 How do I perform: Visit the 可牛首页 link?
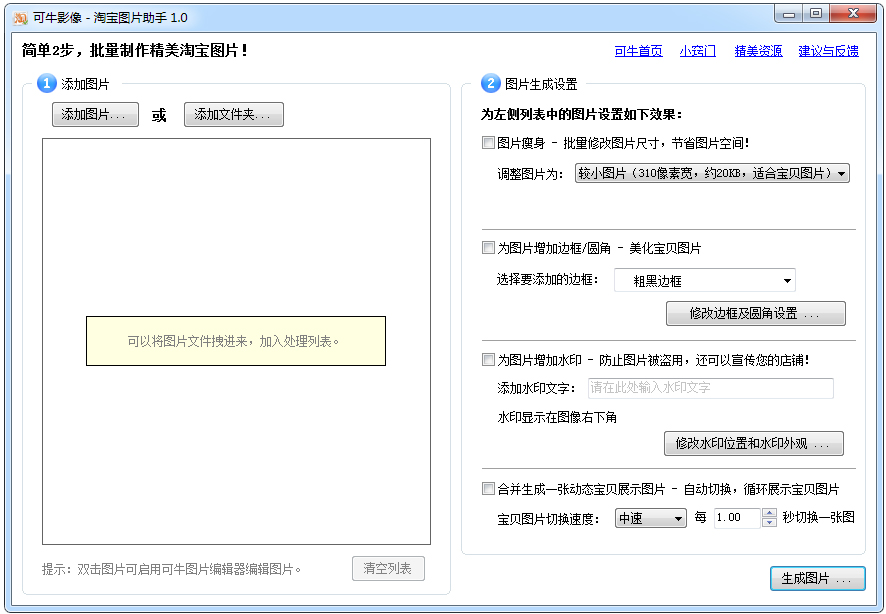638,50
